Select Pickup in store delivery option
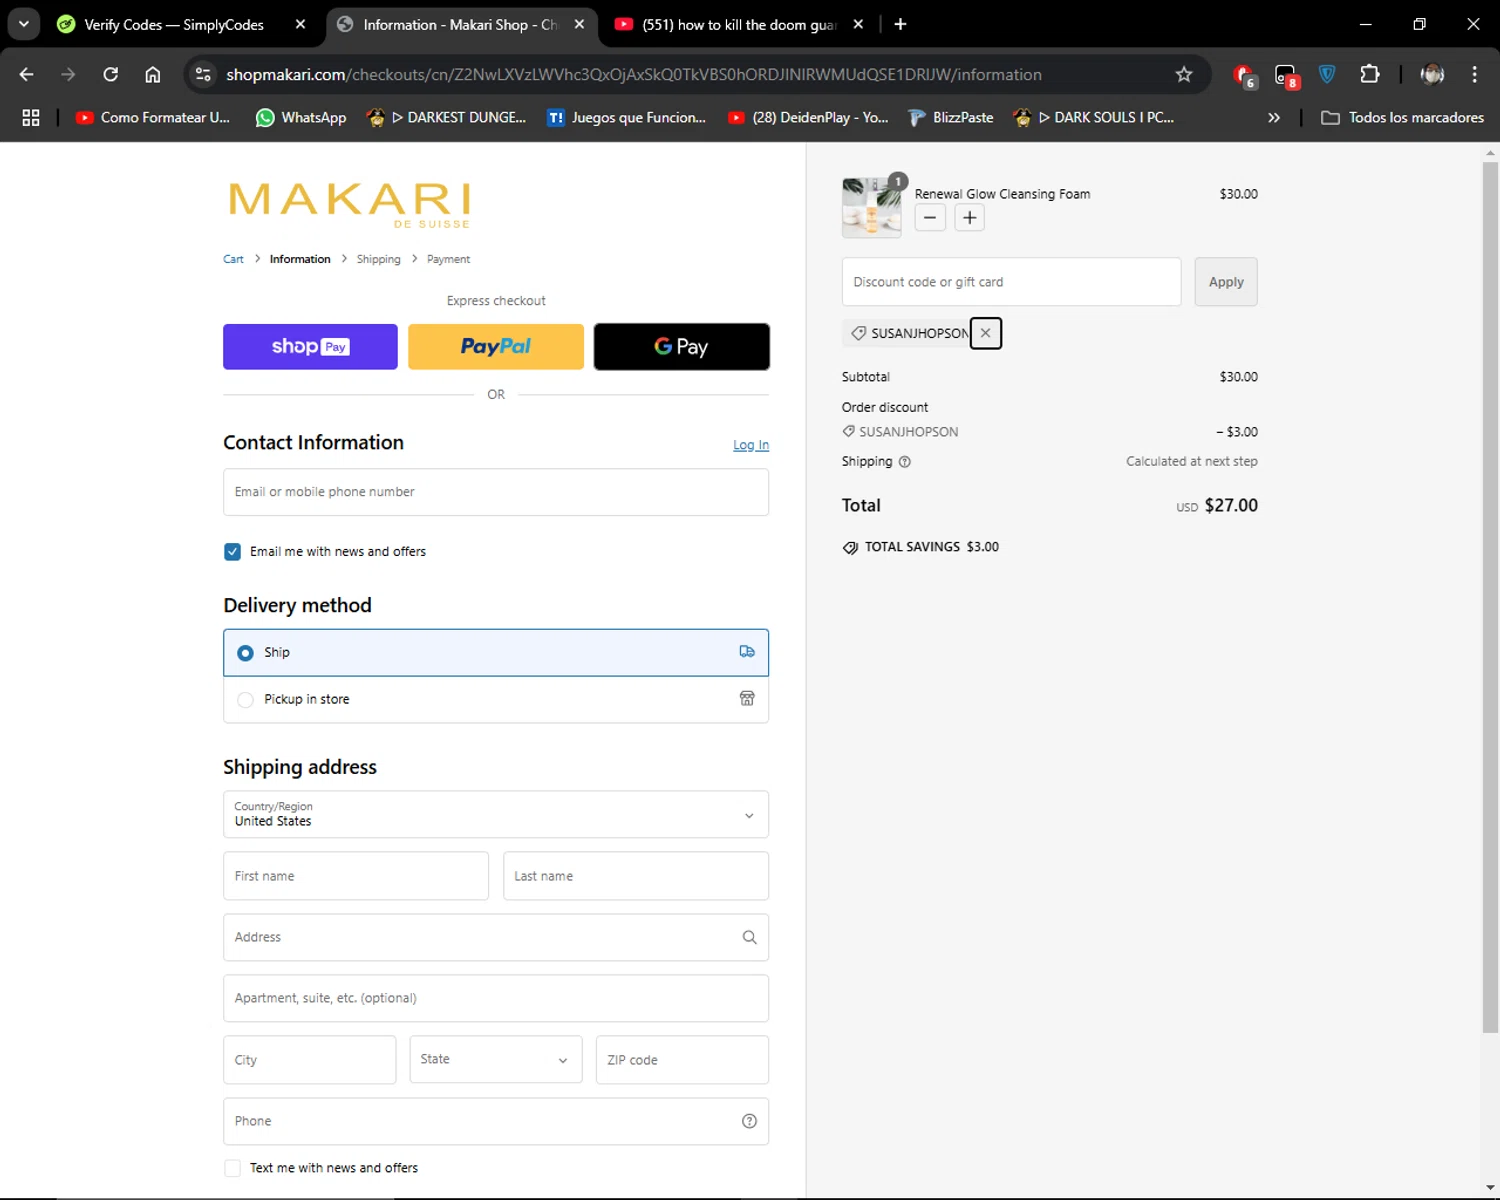Viewport: 1500px width, 1200px height. pos(496,699)
